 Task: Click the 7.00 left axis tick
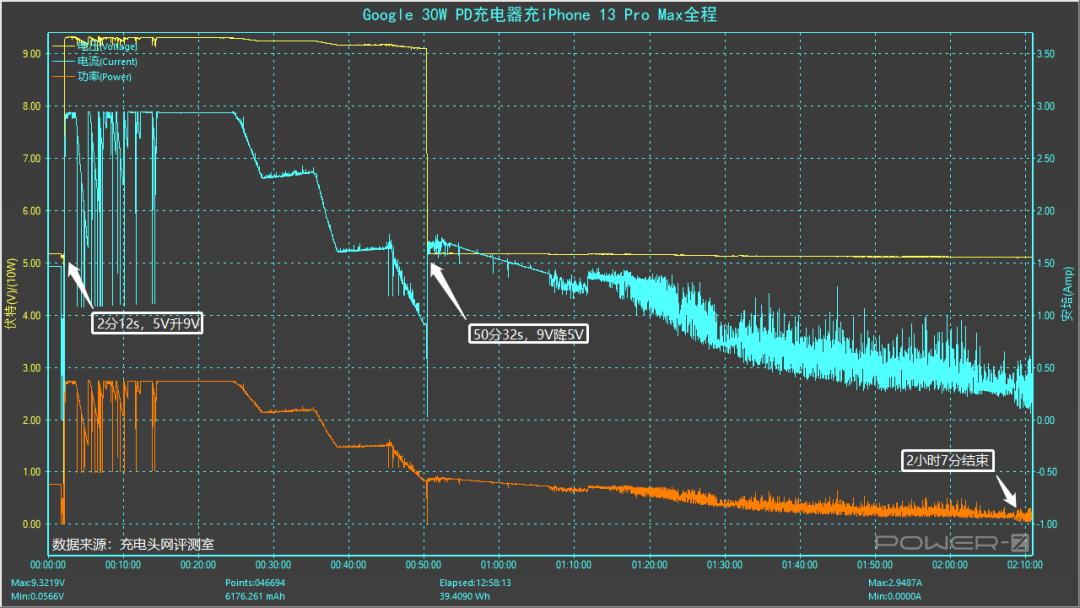(32, 159)
